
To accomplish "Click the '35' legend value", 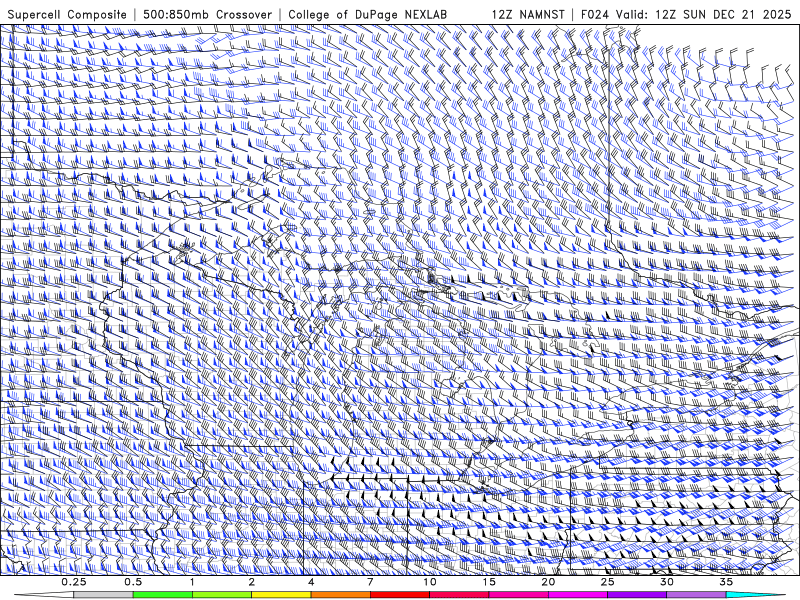I will pyautogui.click(x=726, y=582).
